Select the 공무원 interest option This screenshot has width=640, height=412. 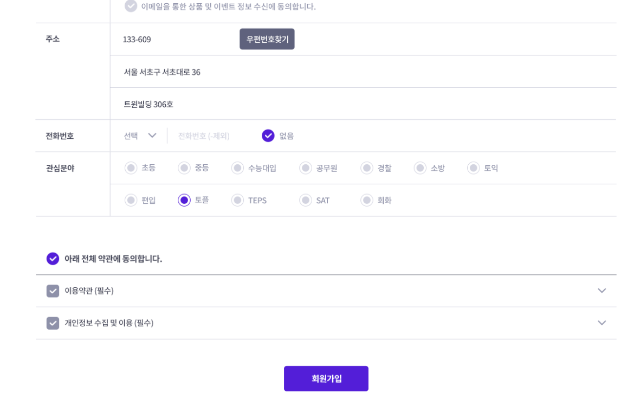[x=306, y=168]
